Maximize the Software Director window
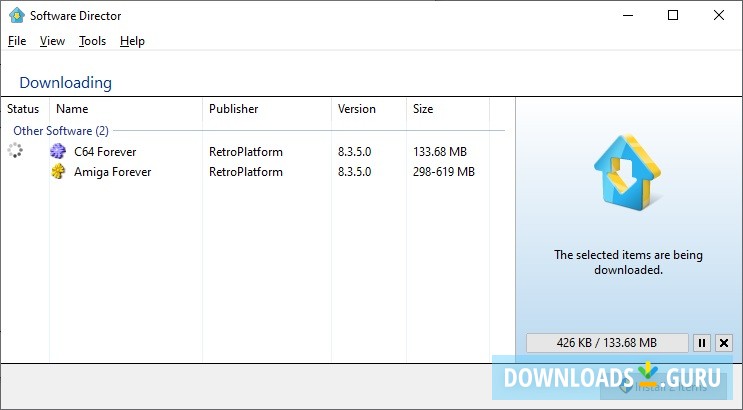This screenshot has width=743, height=410. coord(673,15)
